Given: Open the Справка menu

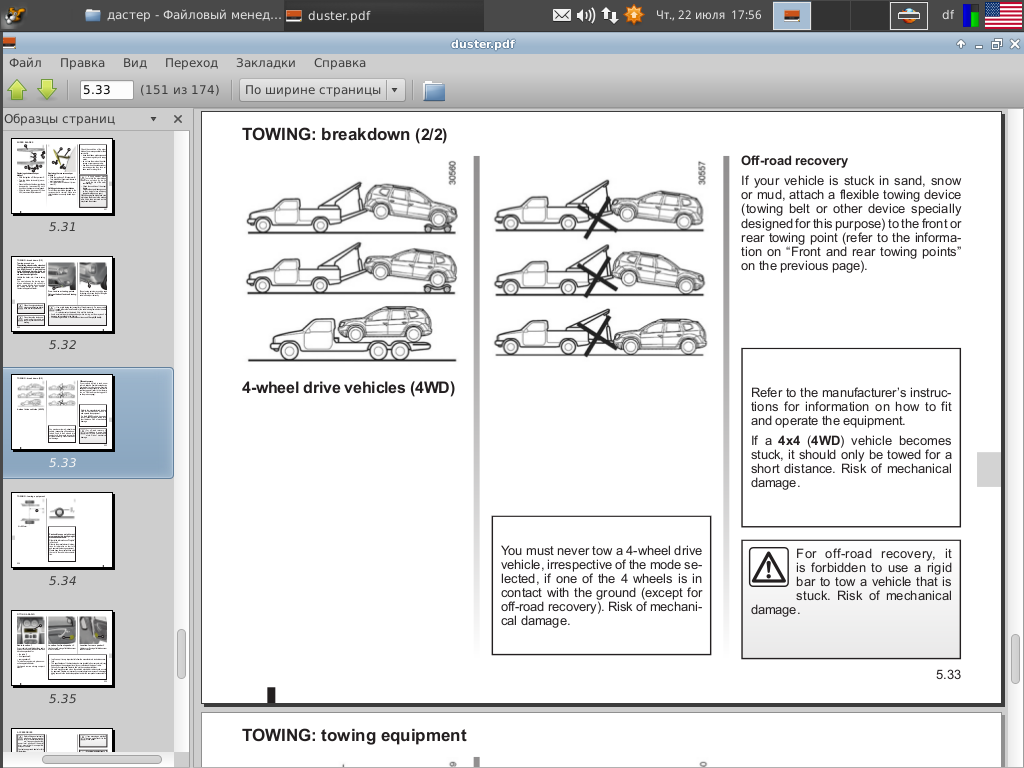Looking at the screenshot, I should click(340, 63).
